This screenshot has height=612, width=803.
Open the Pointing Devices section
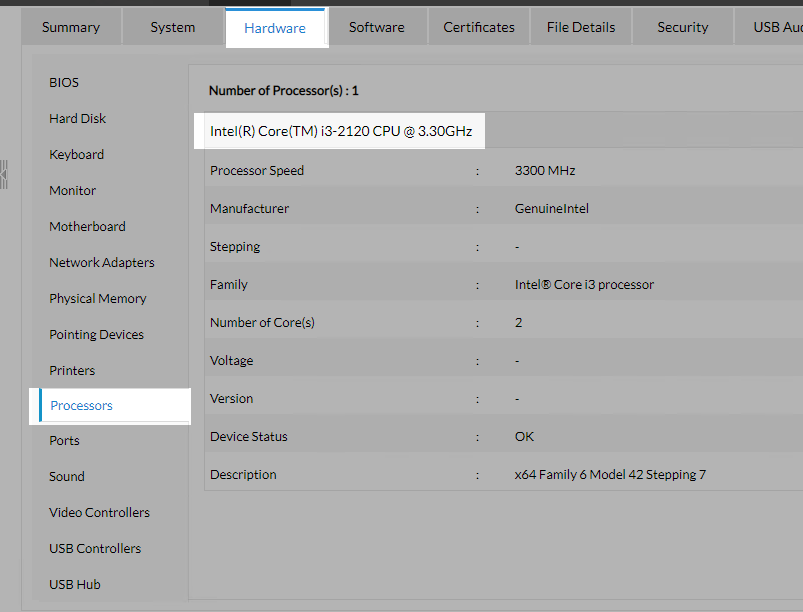click(x=96, y=334)
